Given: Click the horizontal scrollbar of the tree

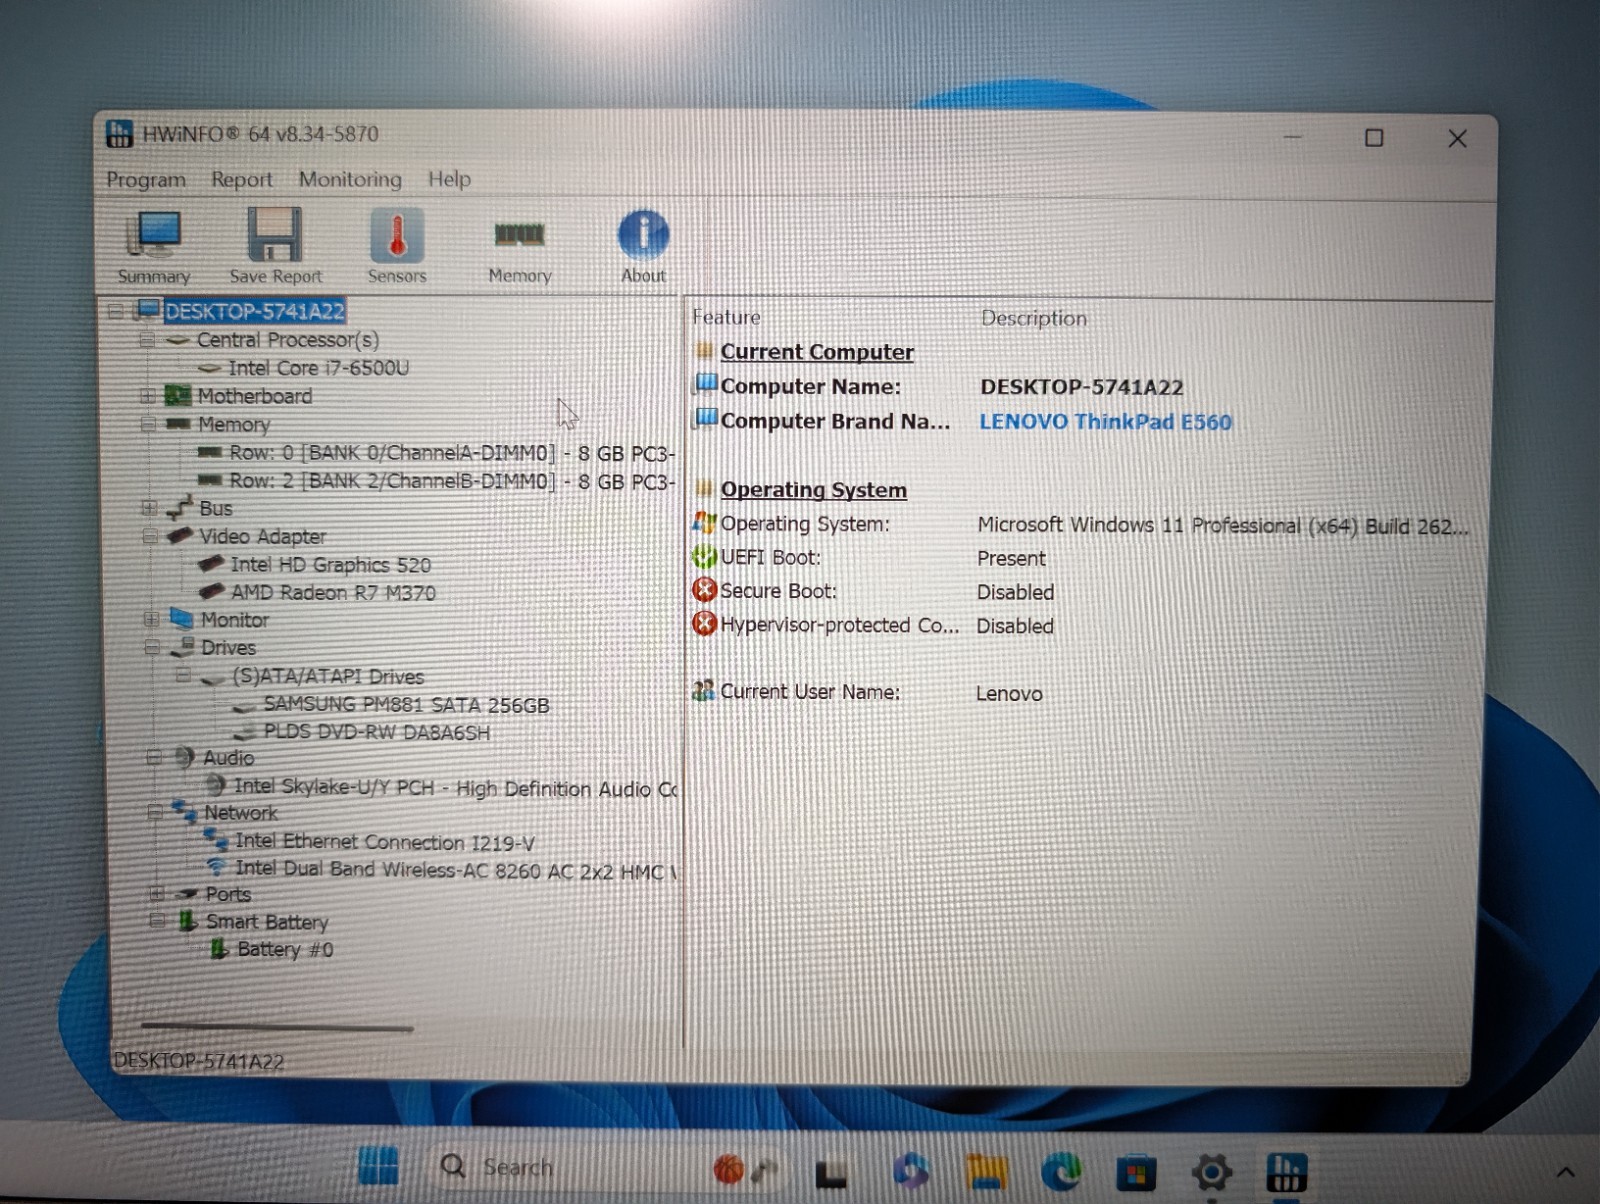Looking at the screenshot, I should tap(277, 1027).
